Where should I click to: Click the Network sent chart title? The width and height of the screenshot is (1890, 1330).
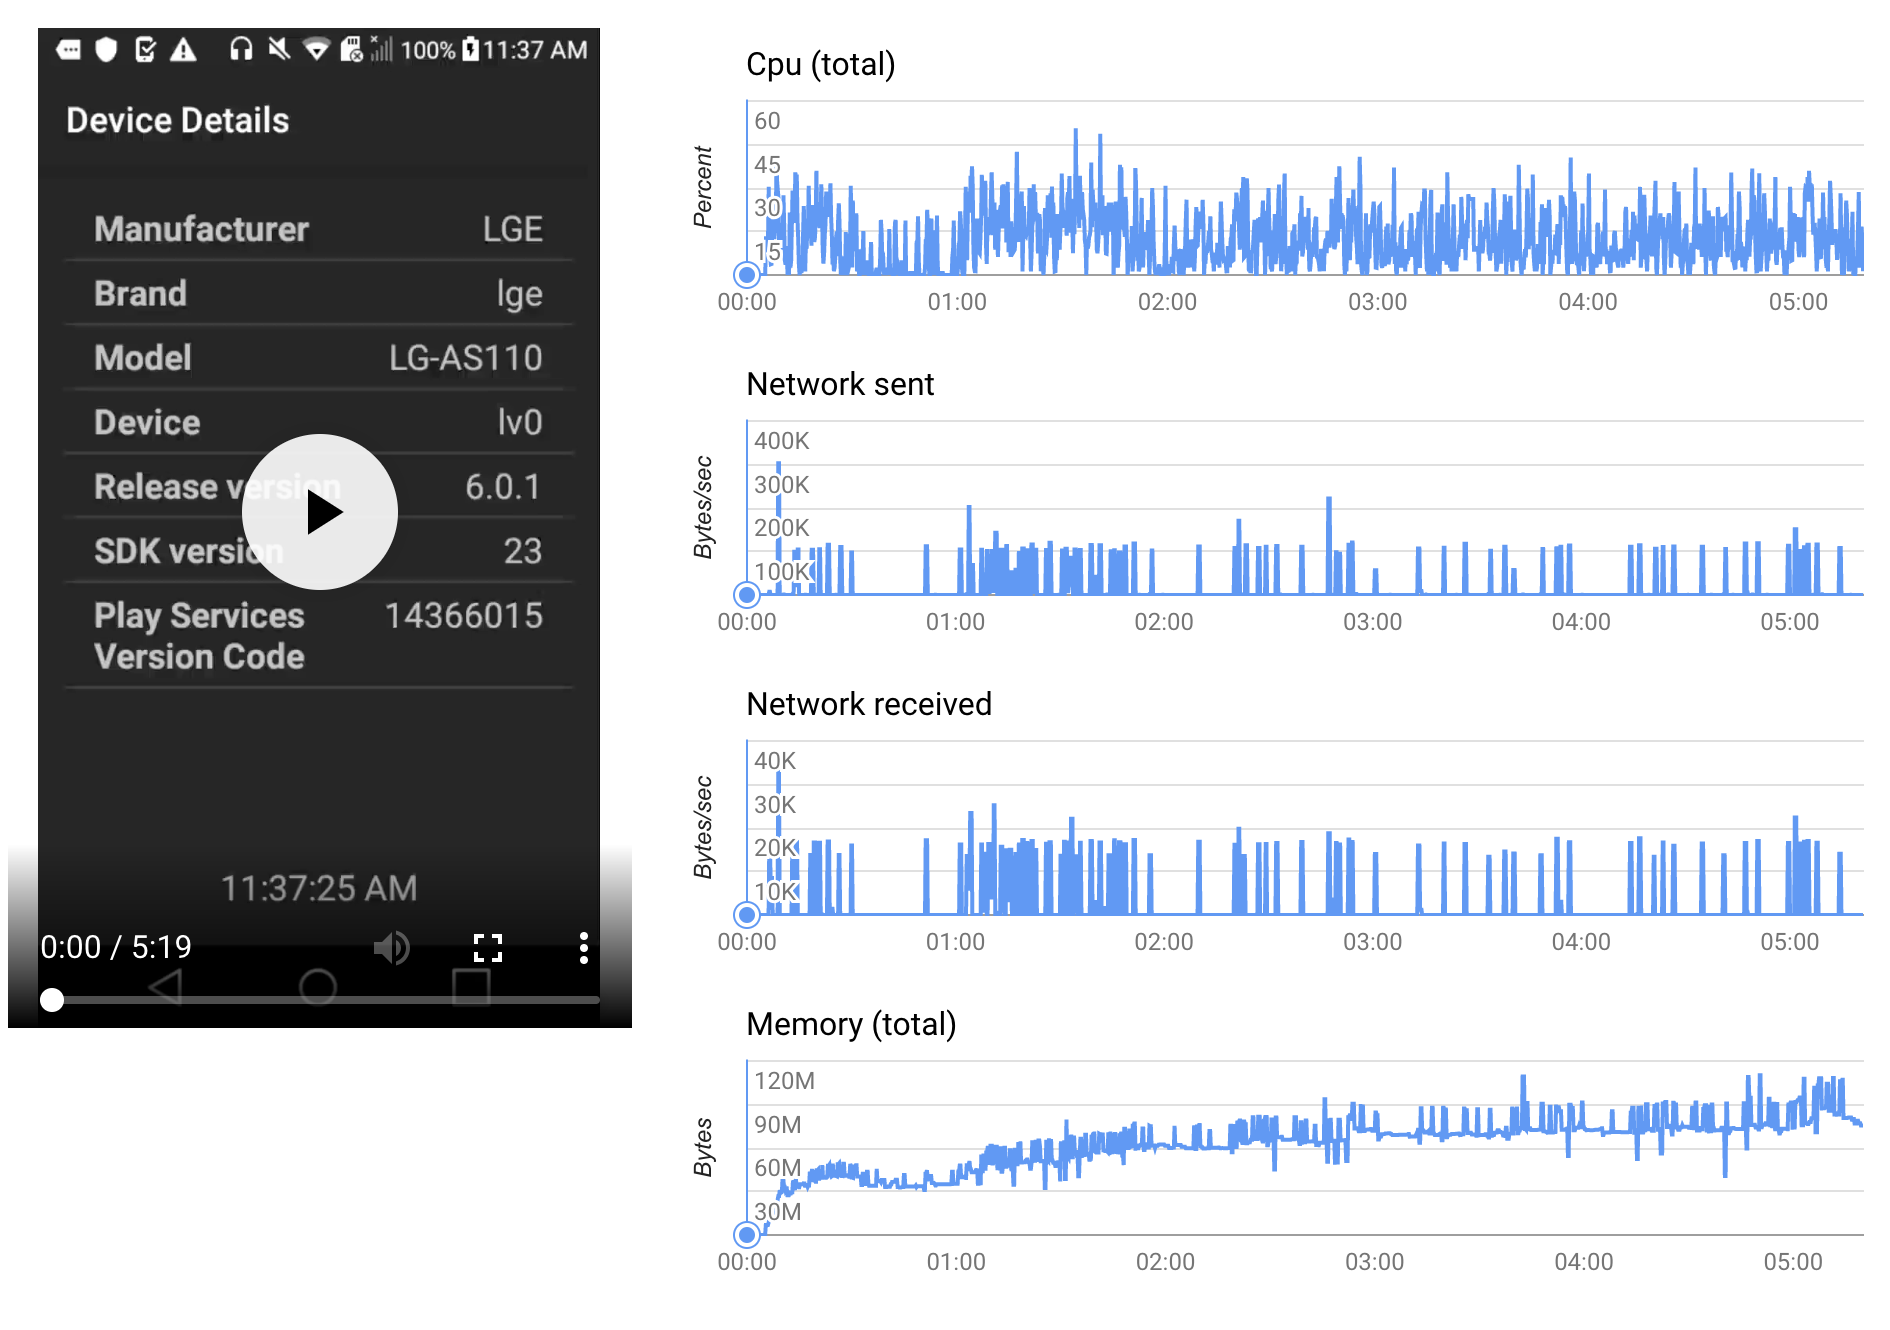pyautogui.click(x=840, y=384)
